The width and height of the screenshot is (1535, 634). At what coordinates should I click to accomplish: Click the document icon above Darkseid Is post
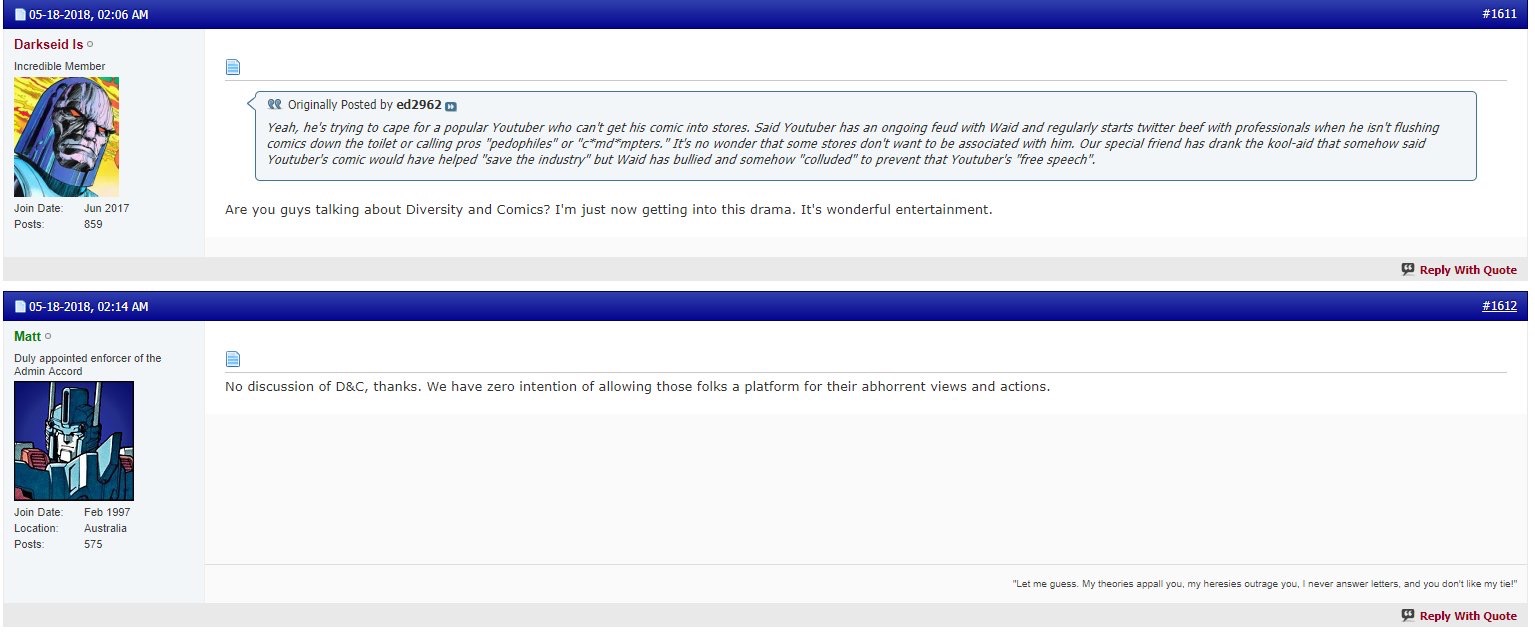233,68
